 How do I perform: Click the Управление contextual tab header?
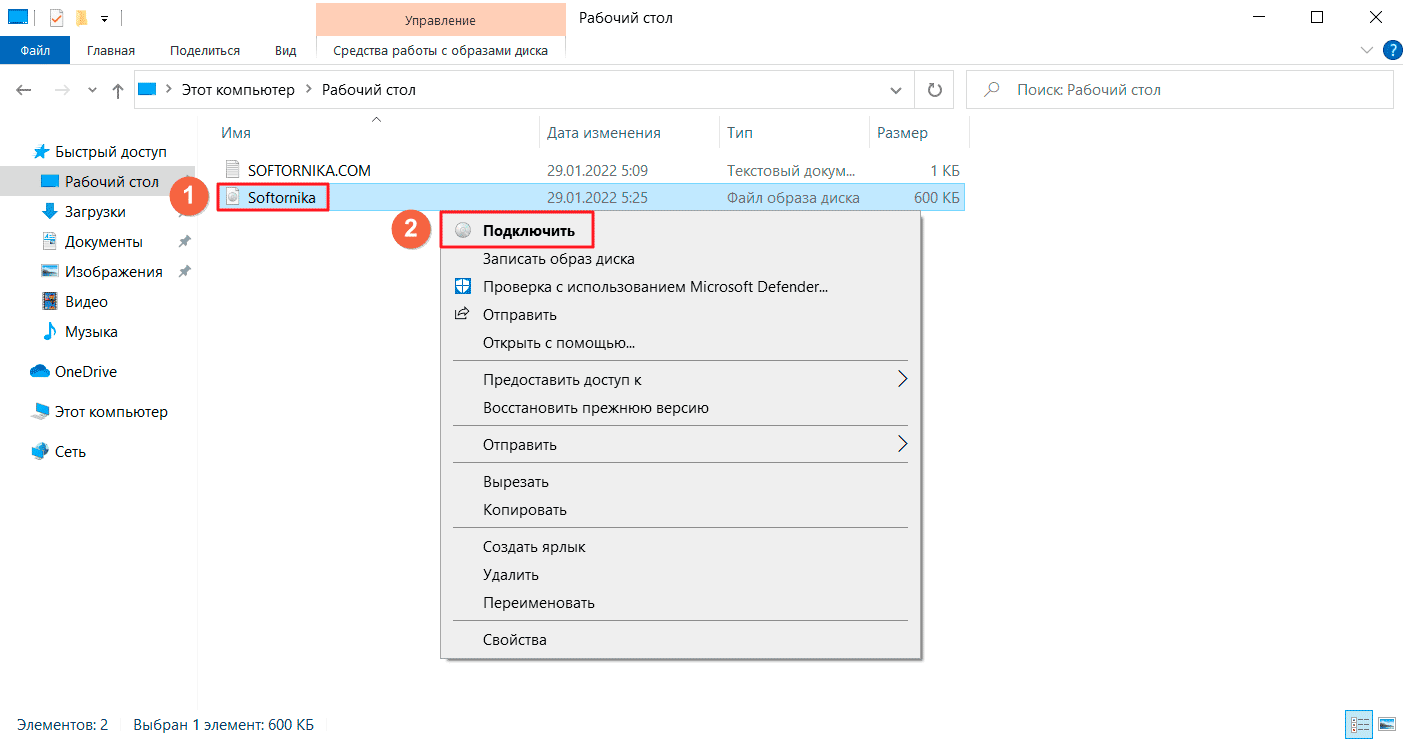coord(440,20)
